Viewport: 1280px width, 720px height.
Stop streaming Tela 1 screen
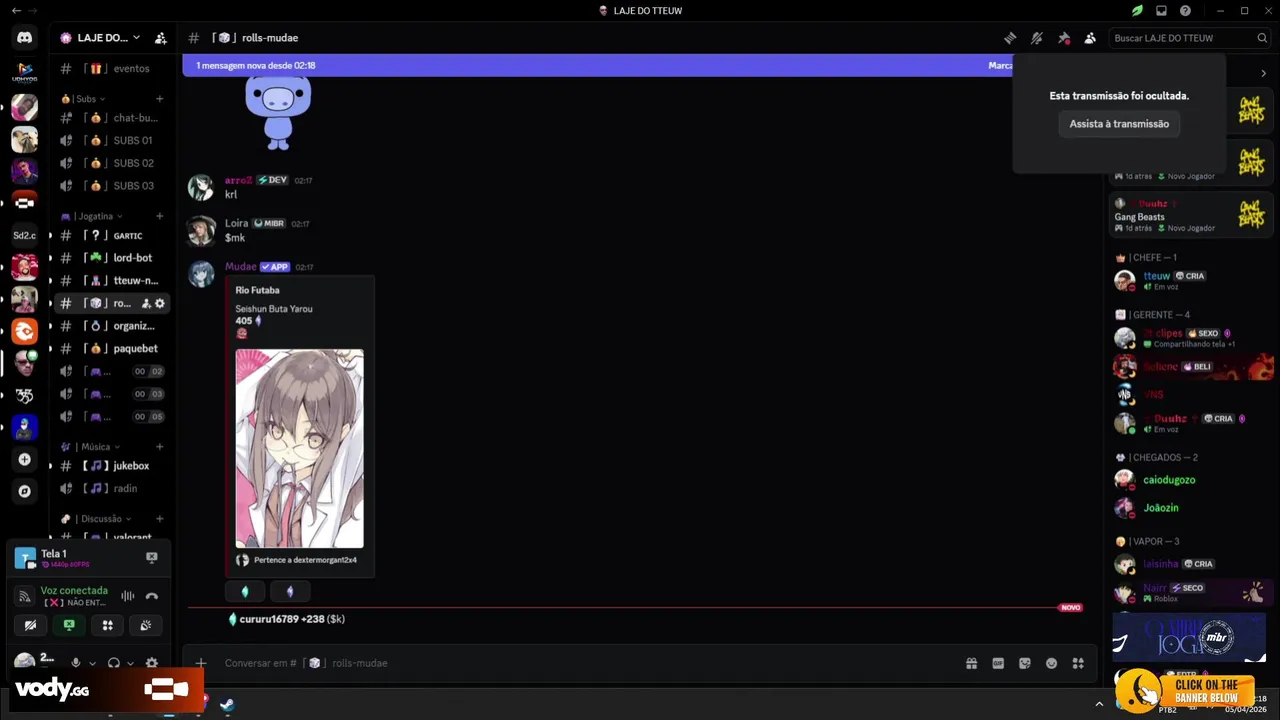tap(152, 557)
